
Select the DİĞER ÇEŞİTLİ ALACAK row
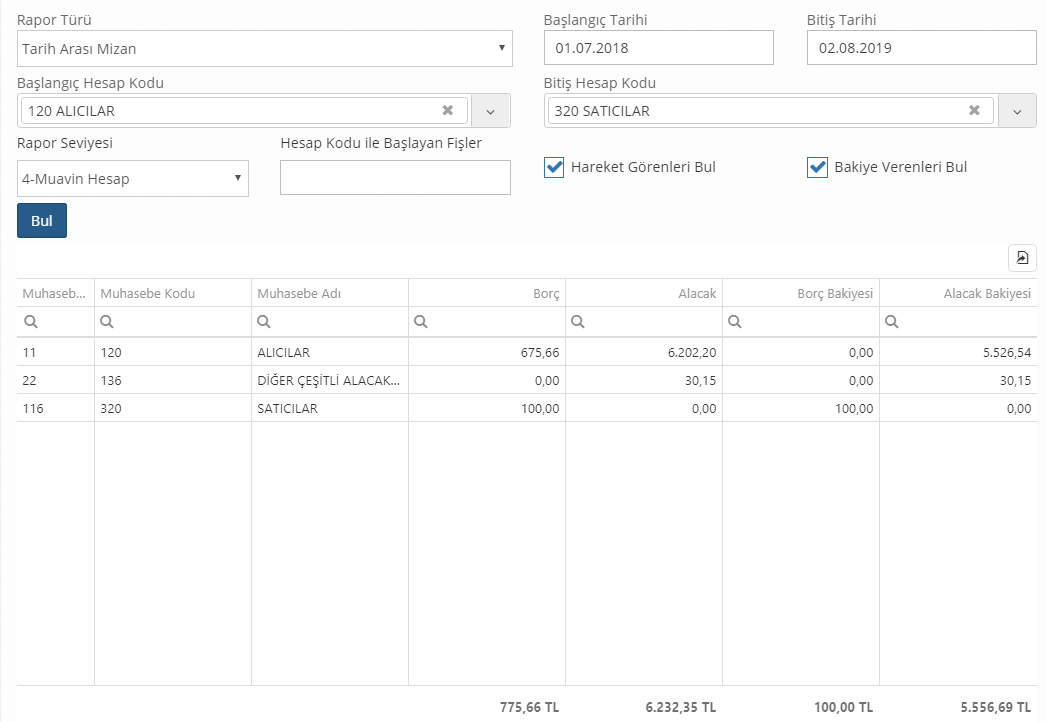[x=329, y=380]
